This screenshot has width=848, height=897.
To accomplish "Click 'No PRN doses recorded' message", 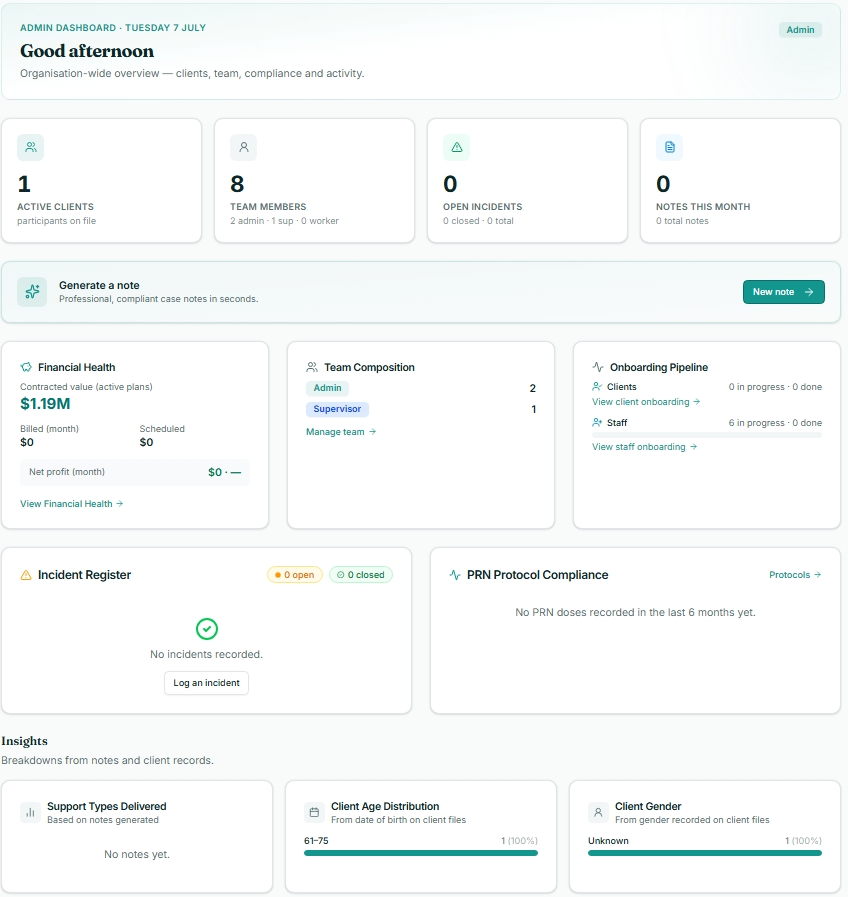I will coord(635,612).
